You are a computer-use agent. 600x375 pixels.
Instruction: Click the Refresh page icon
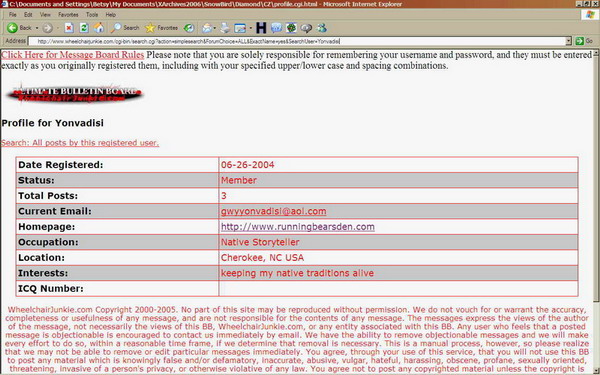point(84,28)
